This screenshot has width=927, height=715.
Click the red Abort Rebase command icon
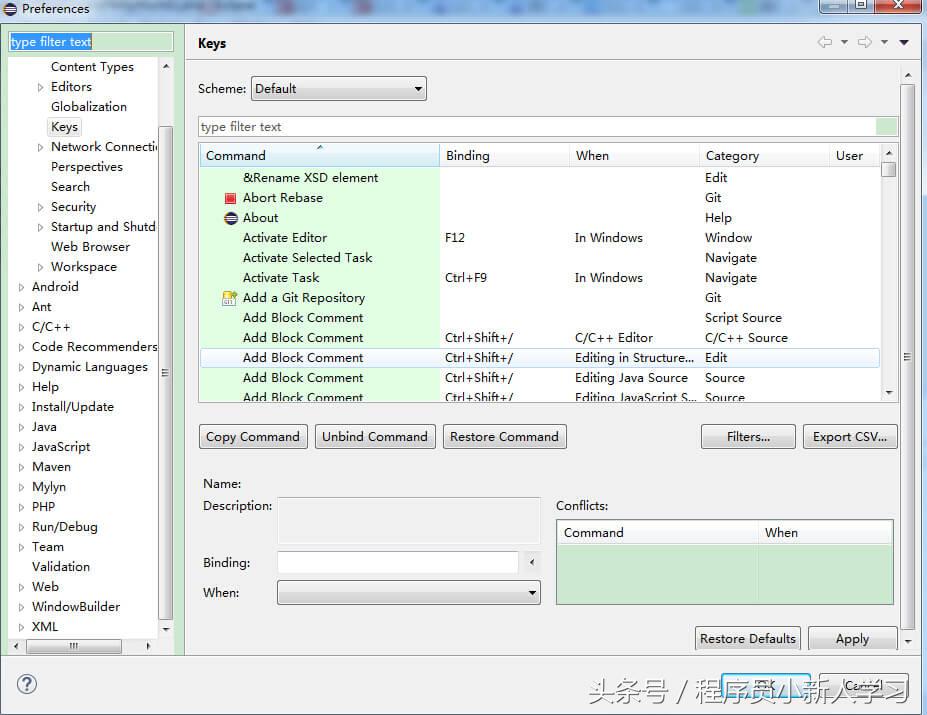tap(231, 198)
